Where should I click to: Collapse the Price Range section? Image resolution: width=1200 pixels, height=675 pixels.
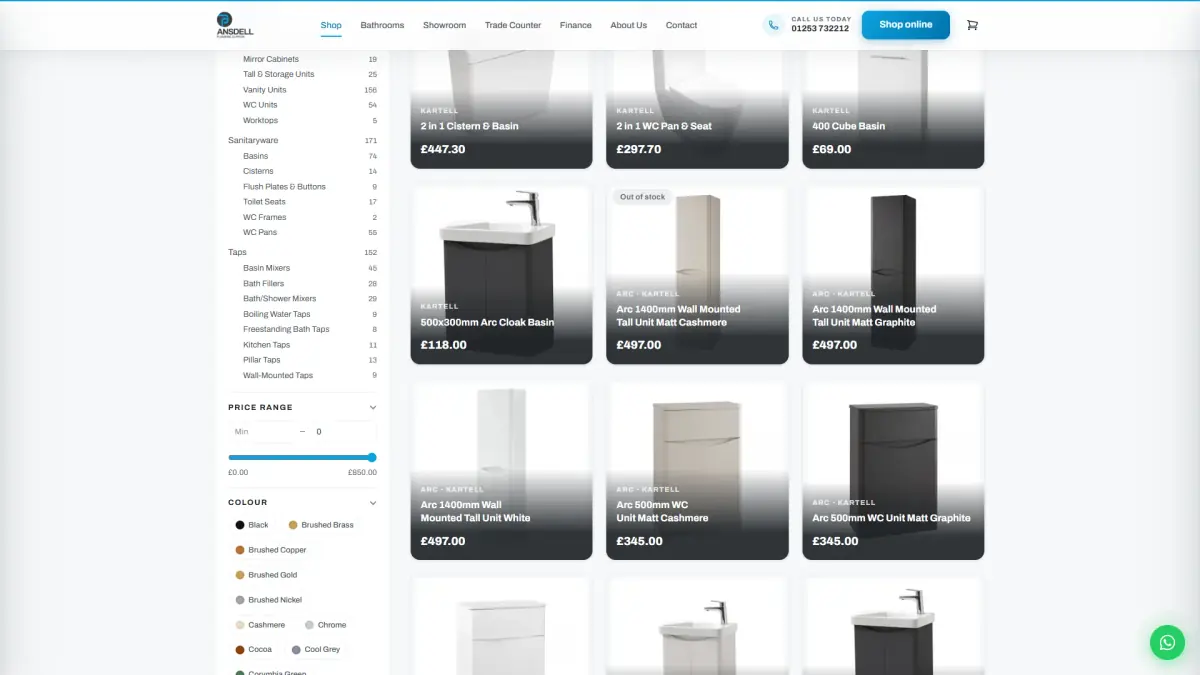point(373,407)
